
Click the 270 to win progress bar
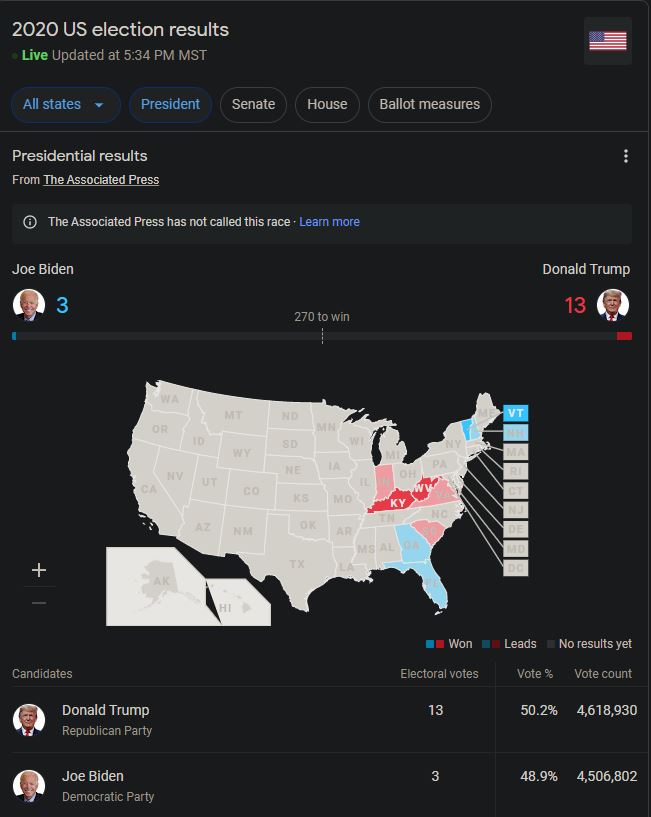[321, 336]
